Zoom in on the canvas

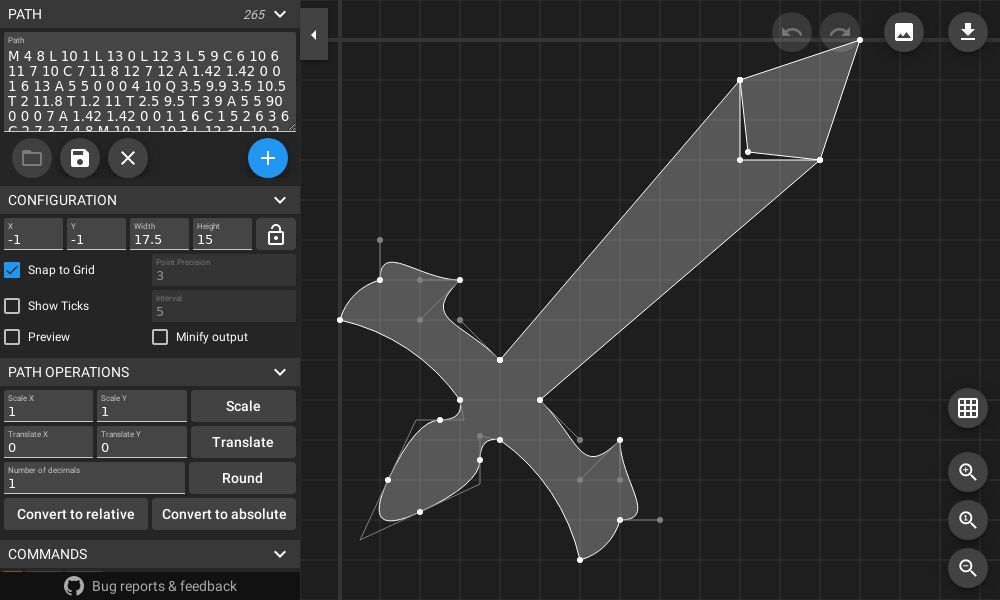[x=967, y=472]
